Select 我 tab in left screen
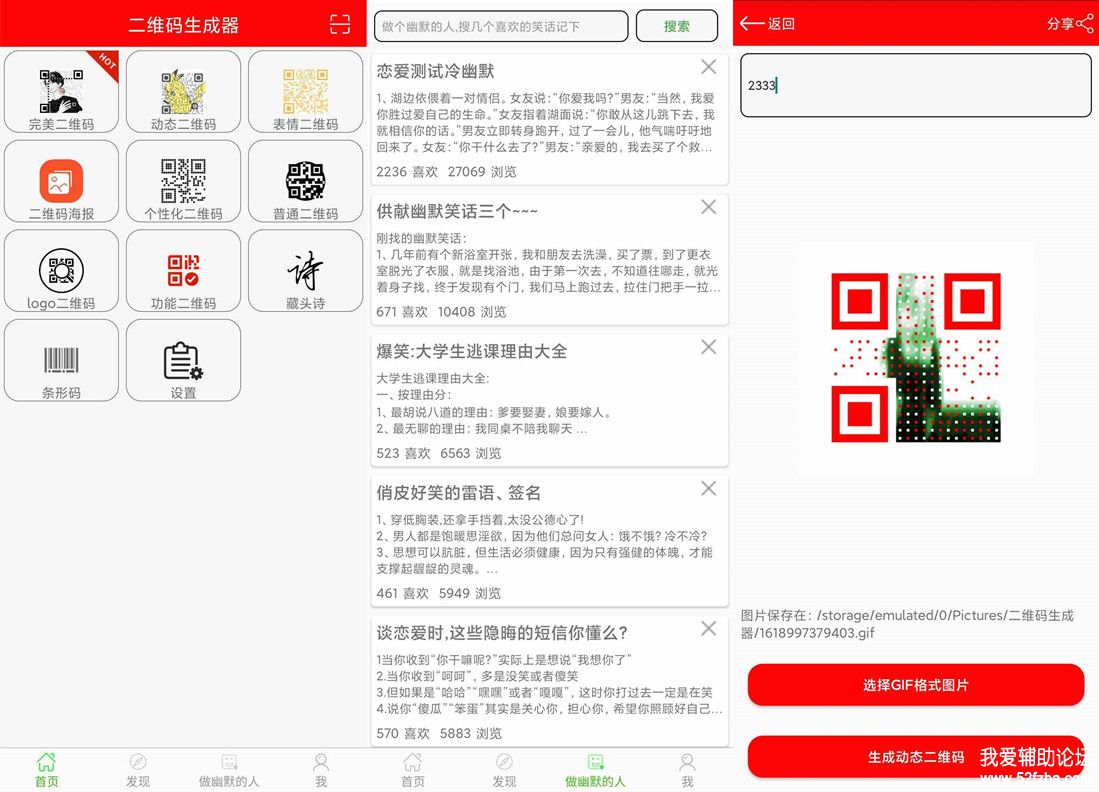The image size is (1099, 792). tap(321, 770)
